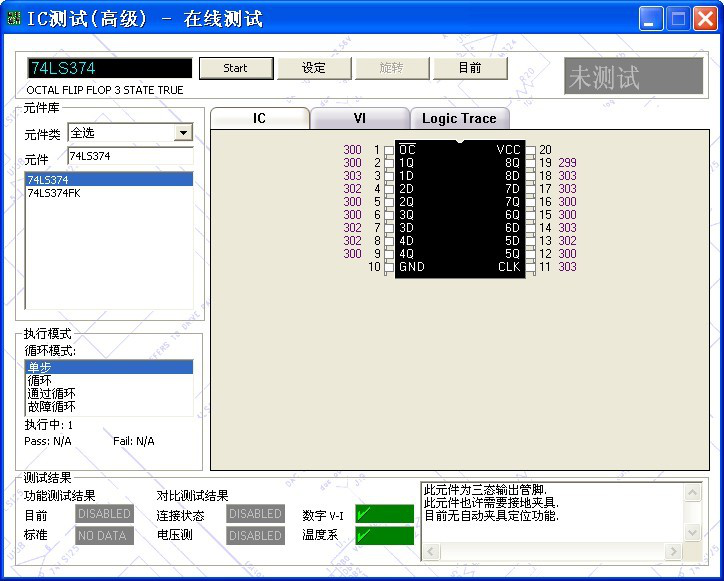Toggle pin 11 CLK checkbox on the IC
The width and height of the screenshot is (724, 581).
(531, 267)
